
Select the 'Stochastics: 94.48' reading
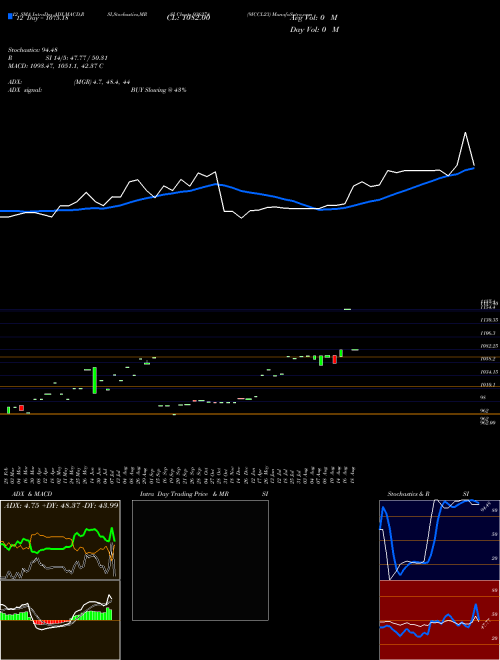(x=32, y=50)
